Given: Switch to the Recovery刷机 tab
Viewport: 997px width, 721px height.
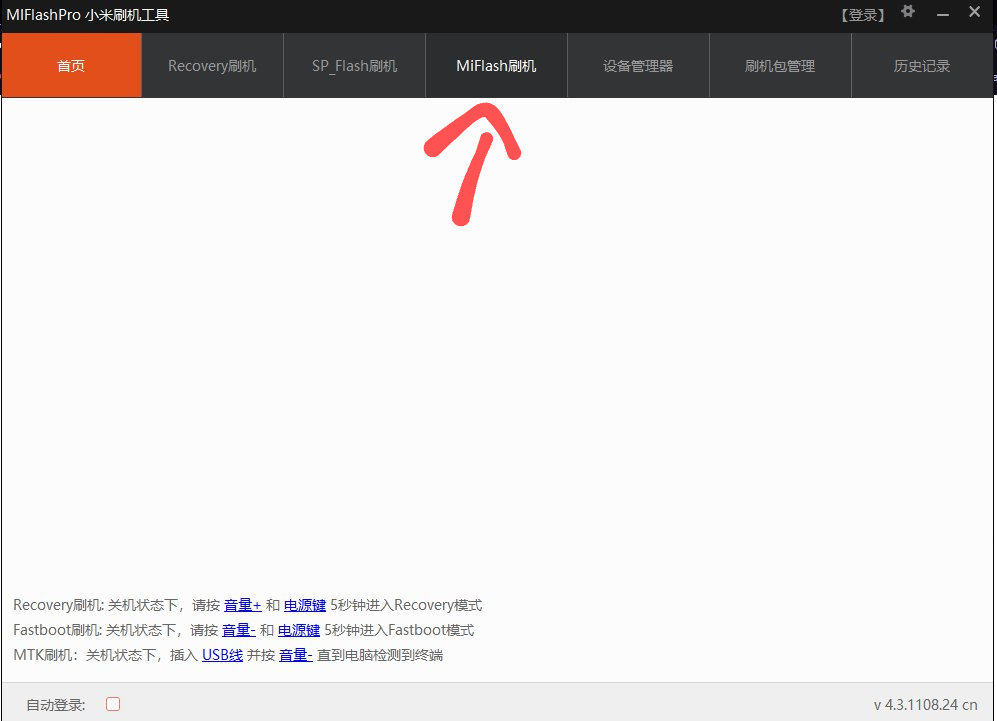Looking at the screenshot, I should (x=212, y=65).
